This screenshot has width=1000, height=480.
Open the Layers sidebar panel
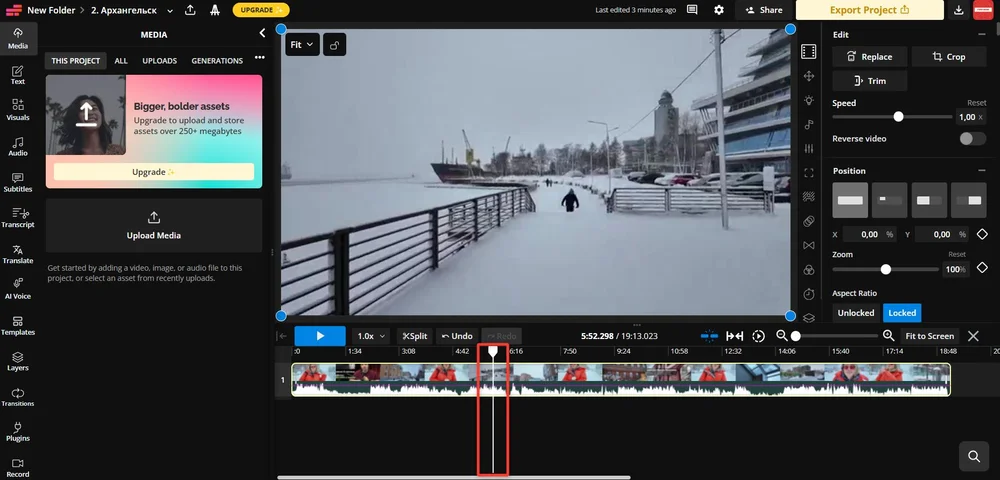point(18,359)
